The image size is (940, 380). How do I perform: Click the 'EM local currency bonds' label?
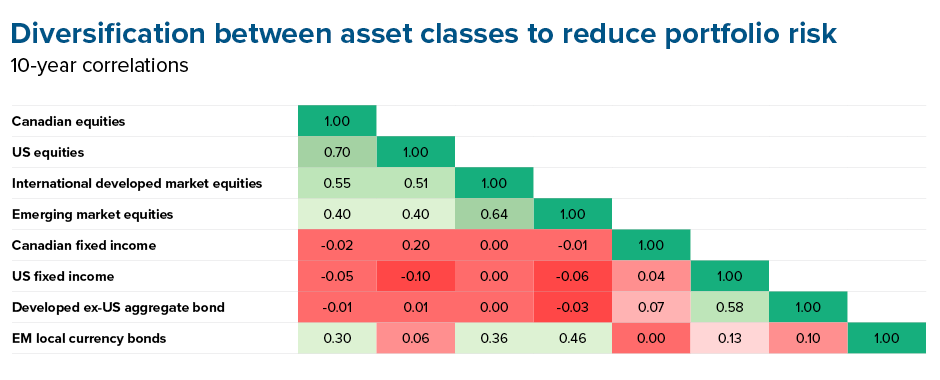(x=89, y=339)
